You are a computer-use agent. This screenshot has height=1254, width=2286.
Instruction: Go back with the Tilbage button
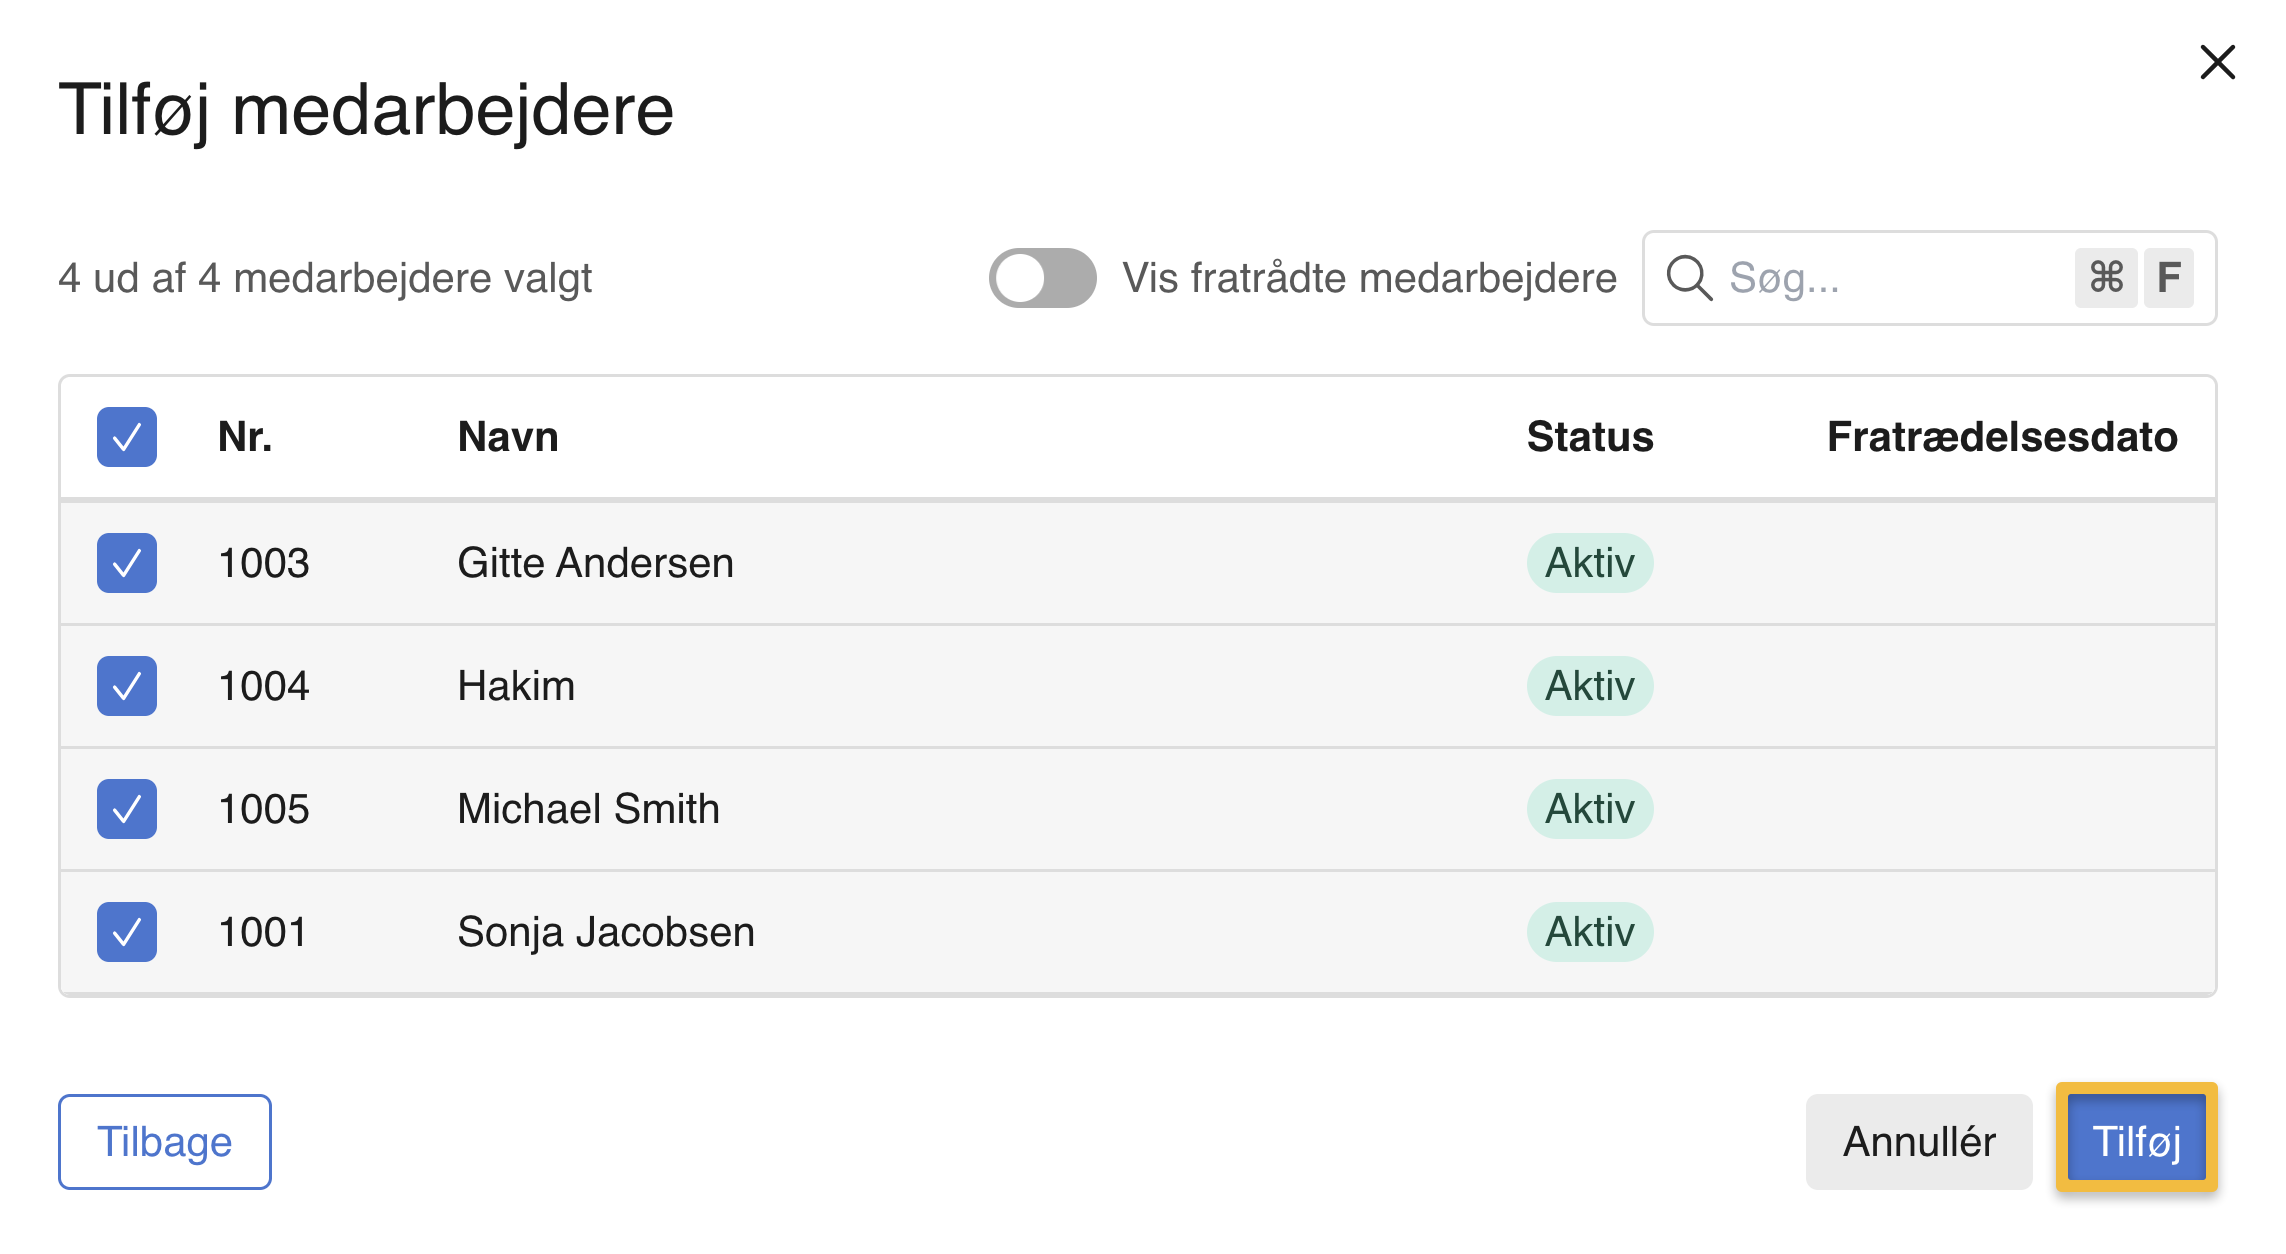pyautogui.click(x=165, y=1142)
